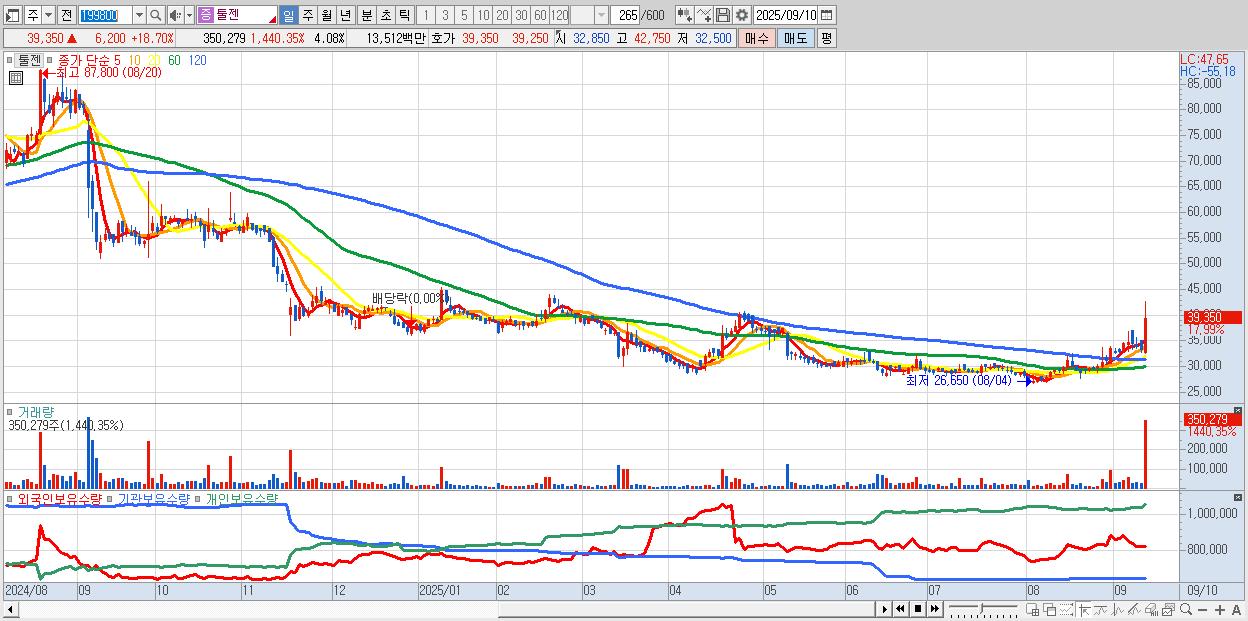This screenshot has width=1248, height=621.
Task: Toggle the 거래량 volume panel marker
Action: (x=11, y=411)
